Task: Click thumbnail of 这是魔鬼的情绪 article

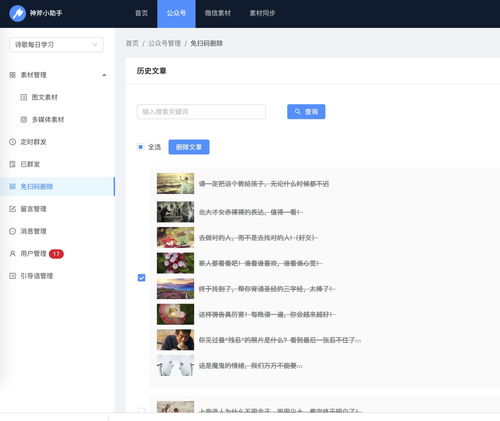Action: (x=175, y=365)
